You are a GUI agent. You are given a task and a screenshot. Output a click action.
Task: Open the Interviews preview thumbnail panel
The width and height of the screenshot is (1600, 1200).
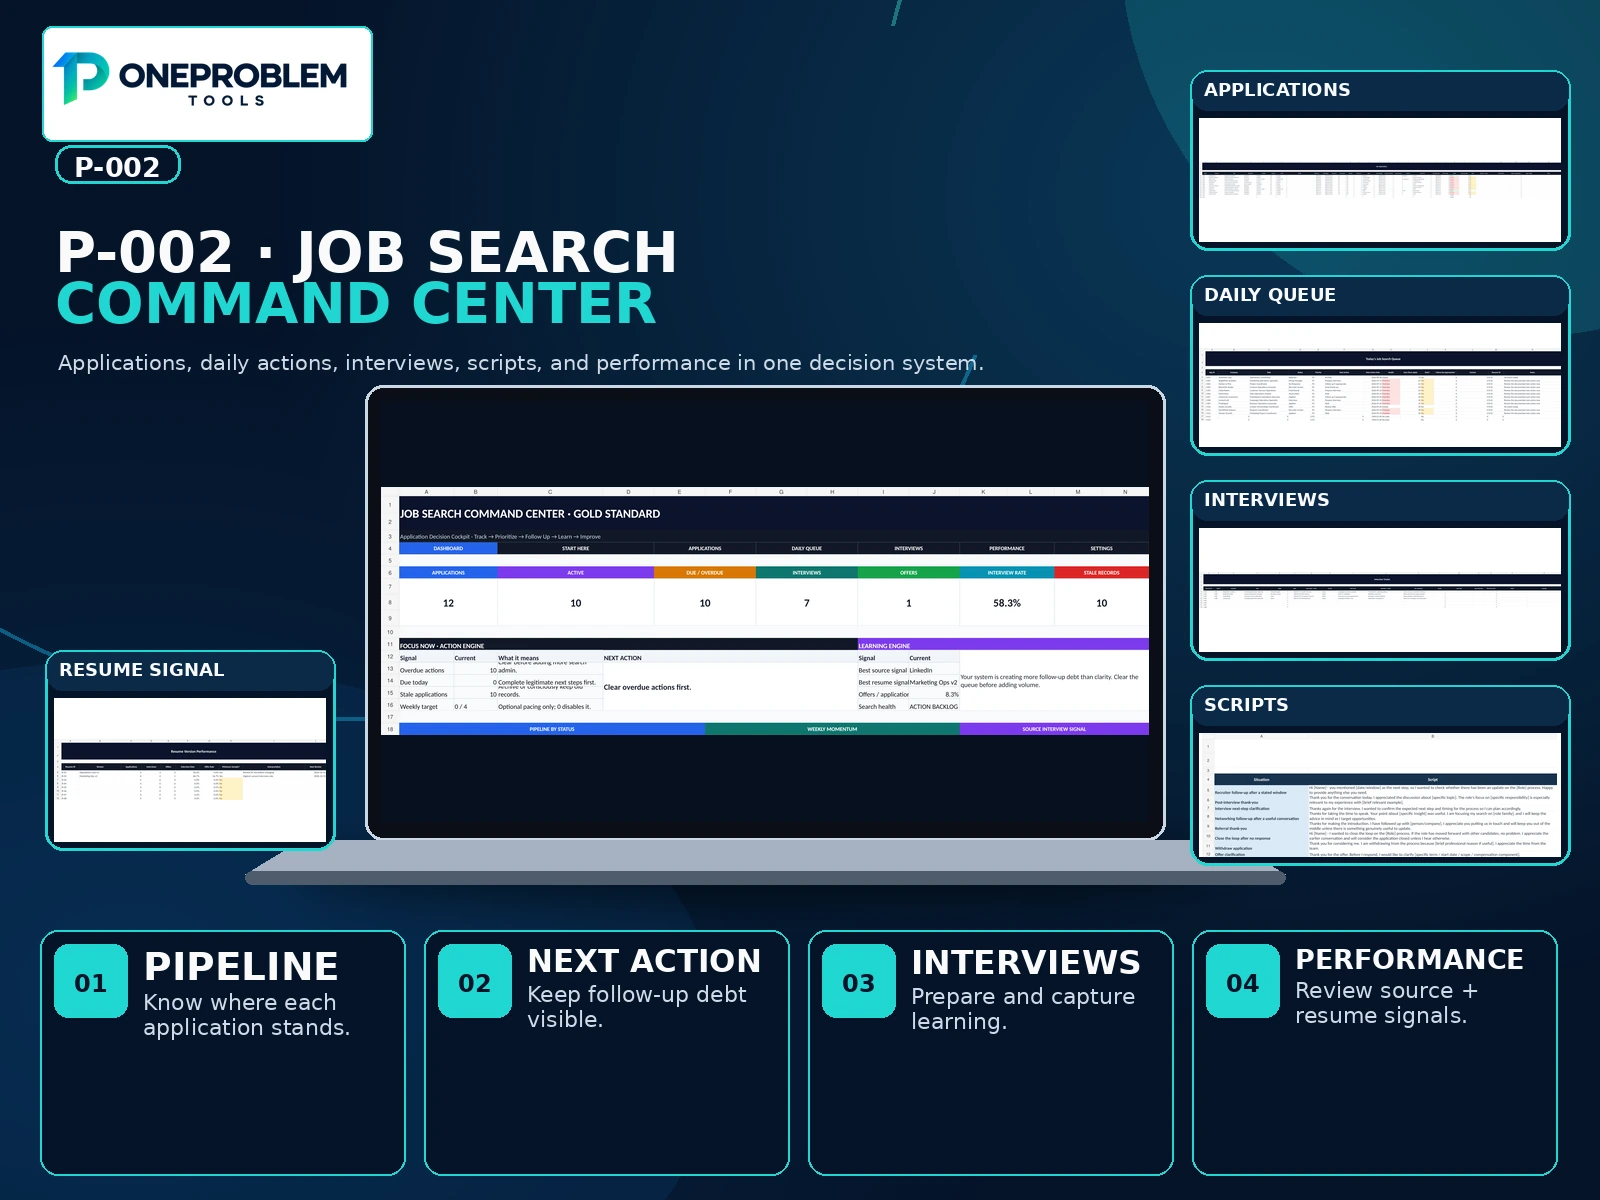click(x=1380, y=570)
